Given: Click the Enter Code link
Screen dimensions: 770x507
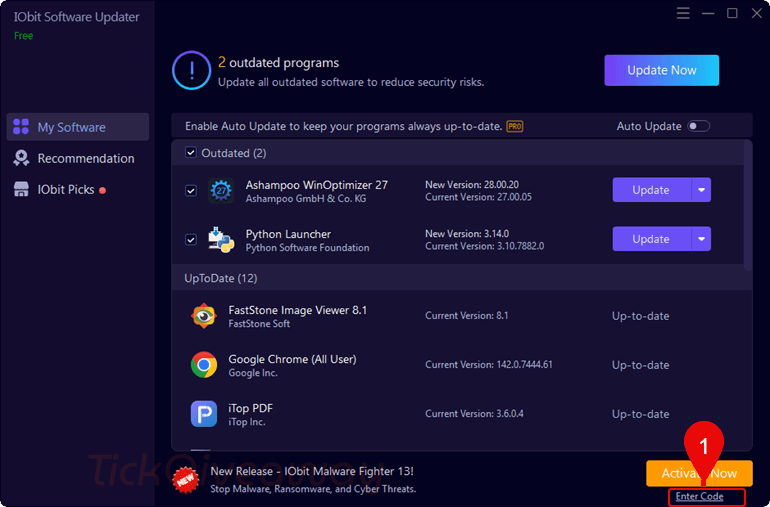Looking at the screenshot, I should (699, 496).
